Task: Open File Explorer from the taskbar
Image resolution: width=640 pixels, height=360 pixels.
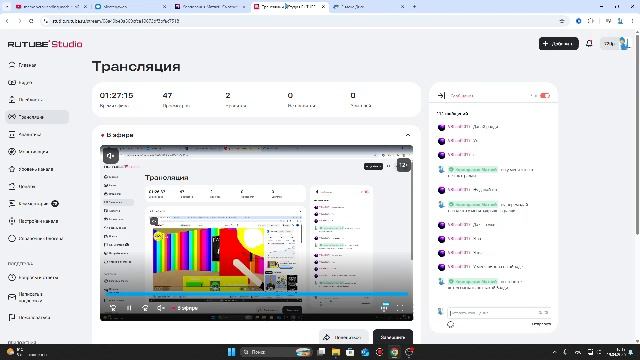Action: tap(336, 352)
